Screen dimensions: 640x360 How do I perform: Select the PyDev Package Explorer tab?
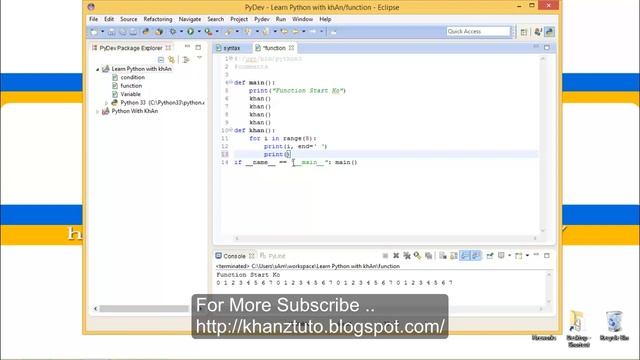pos(131,48)
